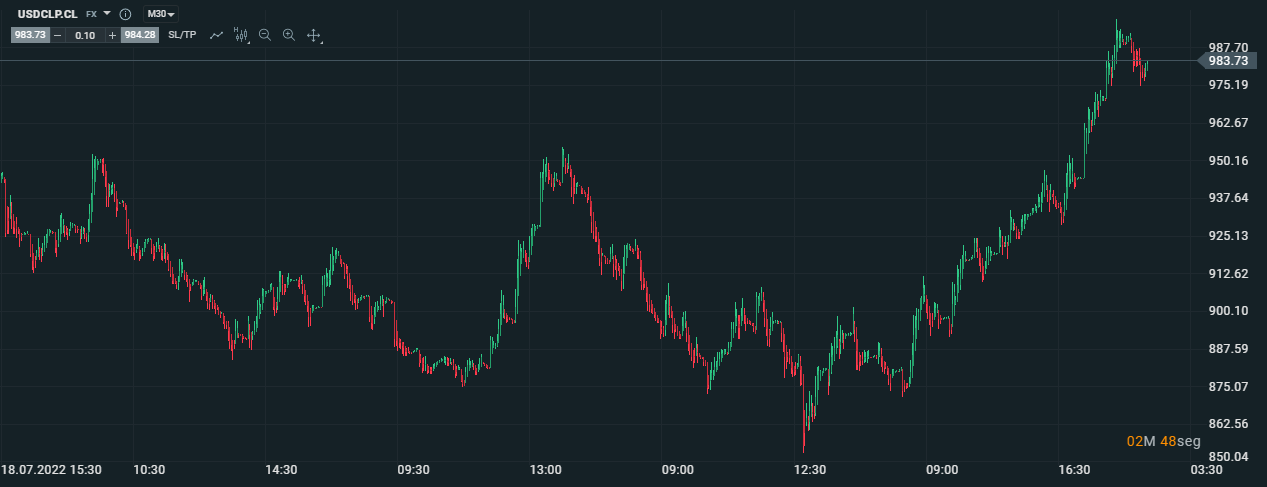Decrease trade volume with minus button
The height and width of the screenshot is (487, 1267).
pos(57,35)
